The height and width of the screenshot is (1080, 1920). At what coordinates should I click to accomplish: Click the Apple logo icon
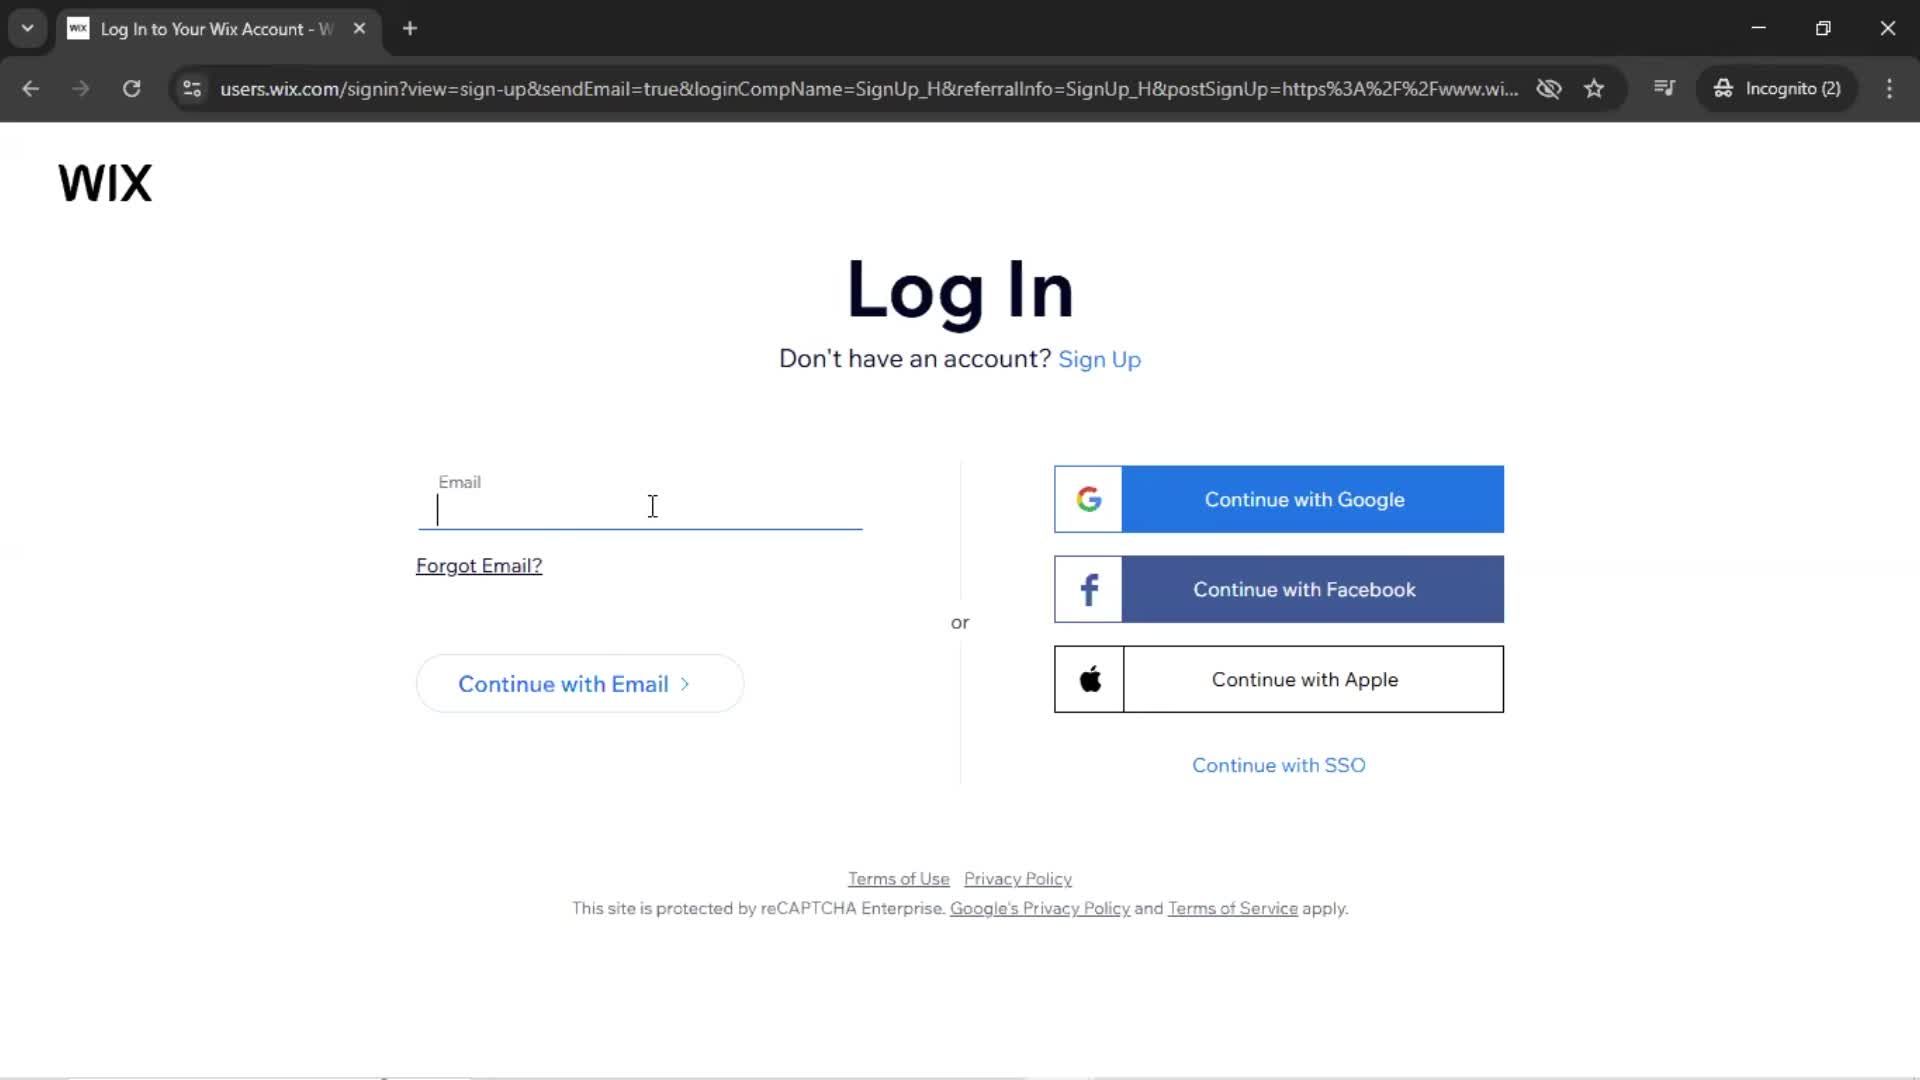pos(1090,679)
